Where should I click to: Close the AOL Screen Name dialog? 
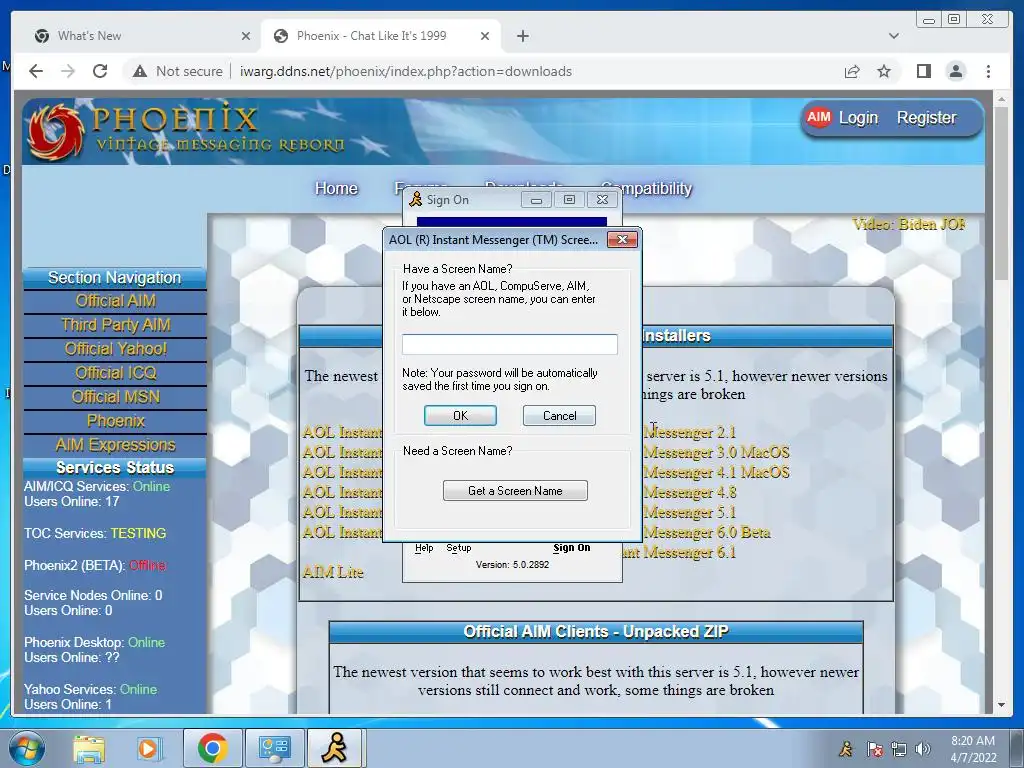[622, 240]
